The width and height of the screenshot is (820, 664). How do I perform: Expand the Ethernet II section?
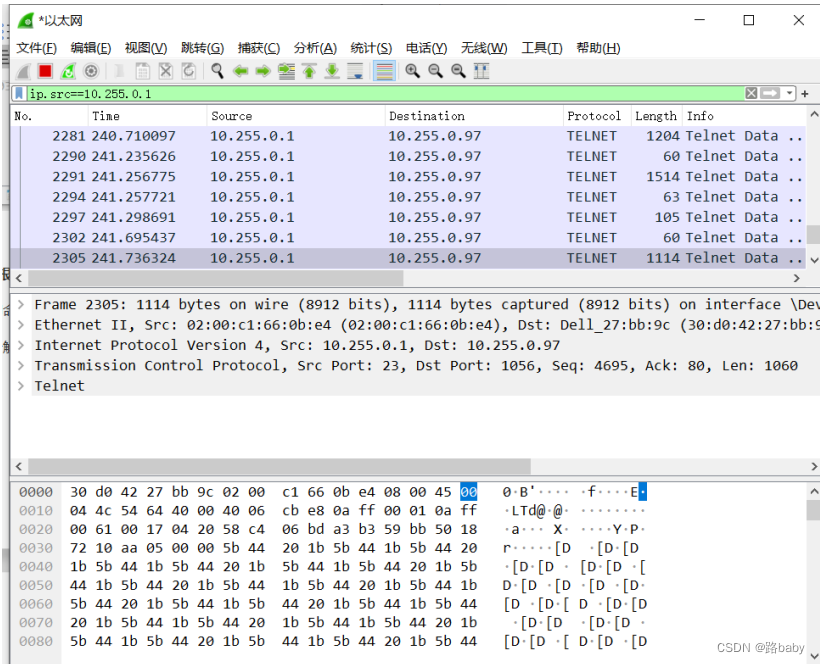[x=21, y=325]
